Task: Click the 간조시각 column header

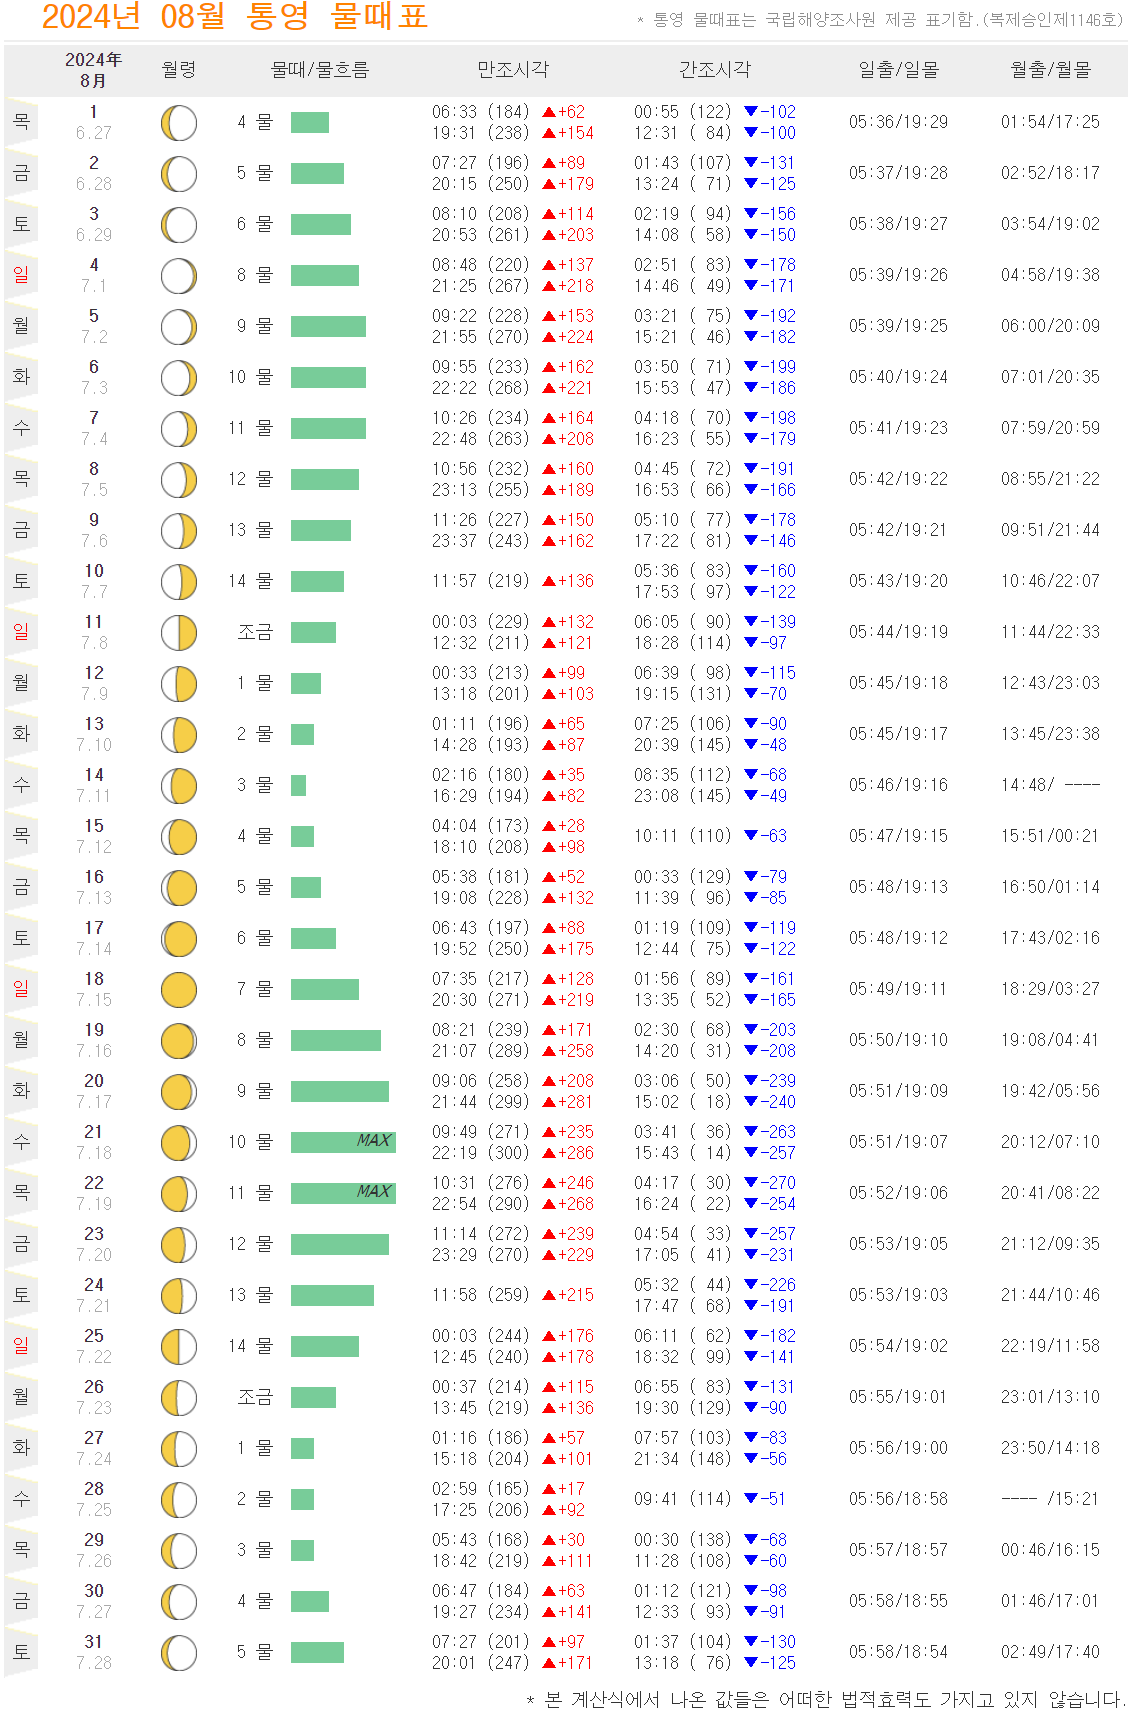Action: pyautogui.click(x=715, y=70)
